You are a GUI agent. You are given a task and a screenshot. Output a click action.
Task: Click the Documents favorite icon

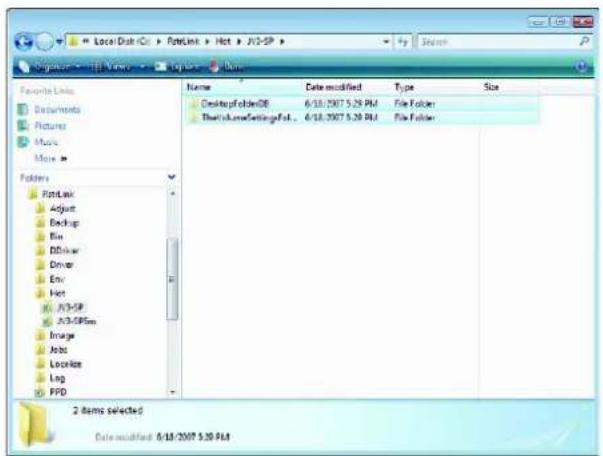[23, 110]
